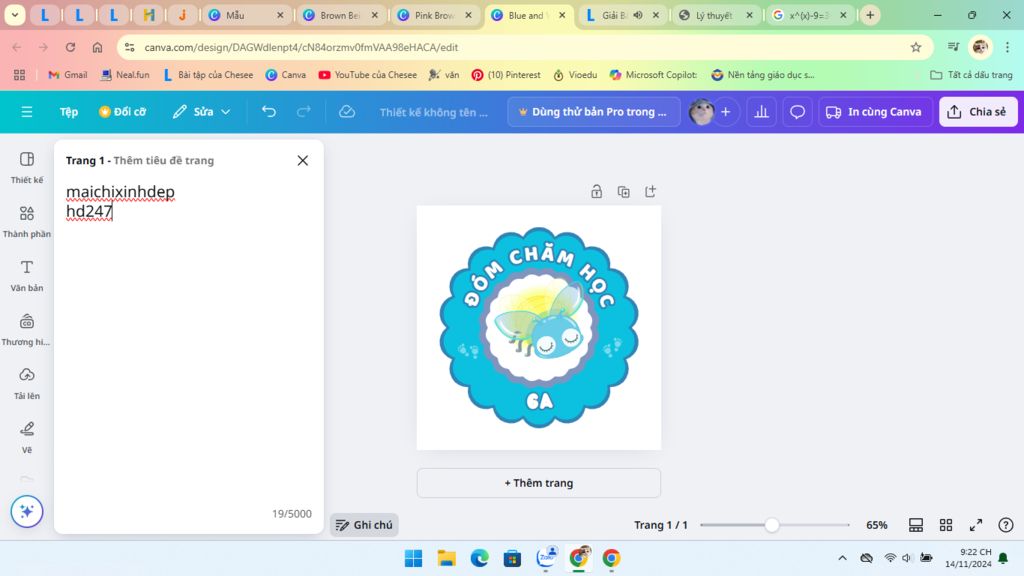This screenshot has width=1024, height=576.
Task: Toggle the Ghi chú notes panel
Action: 364,525
